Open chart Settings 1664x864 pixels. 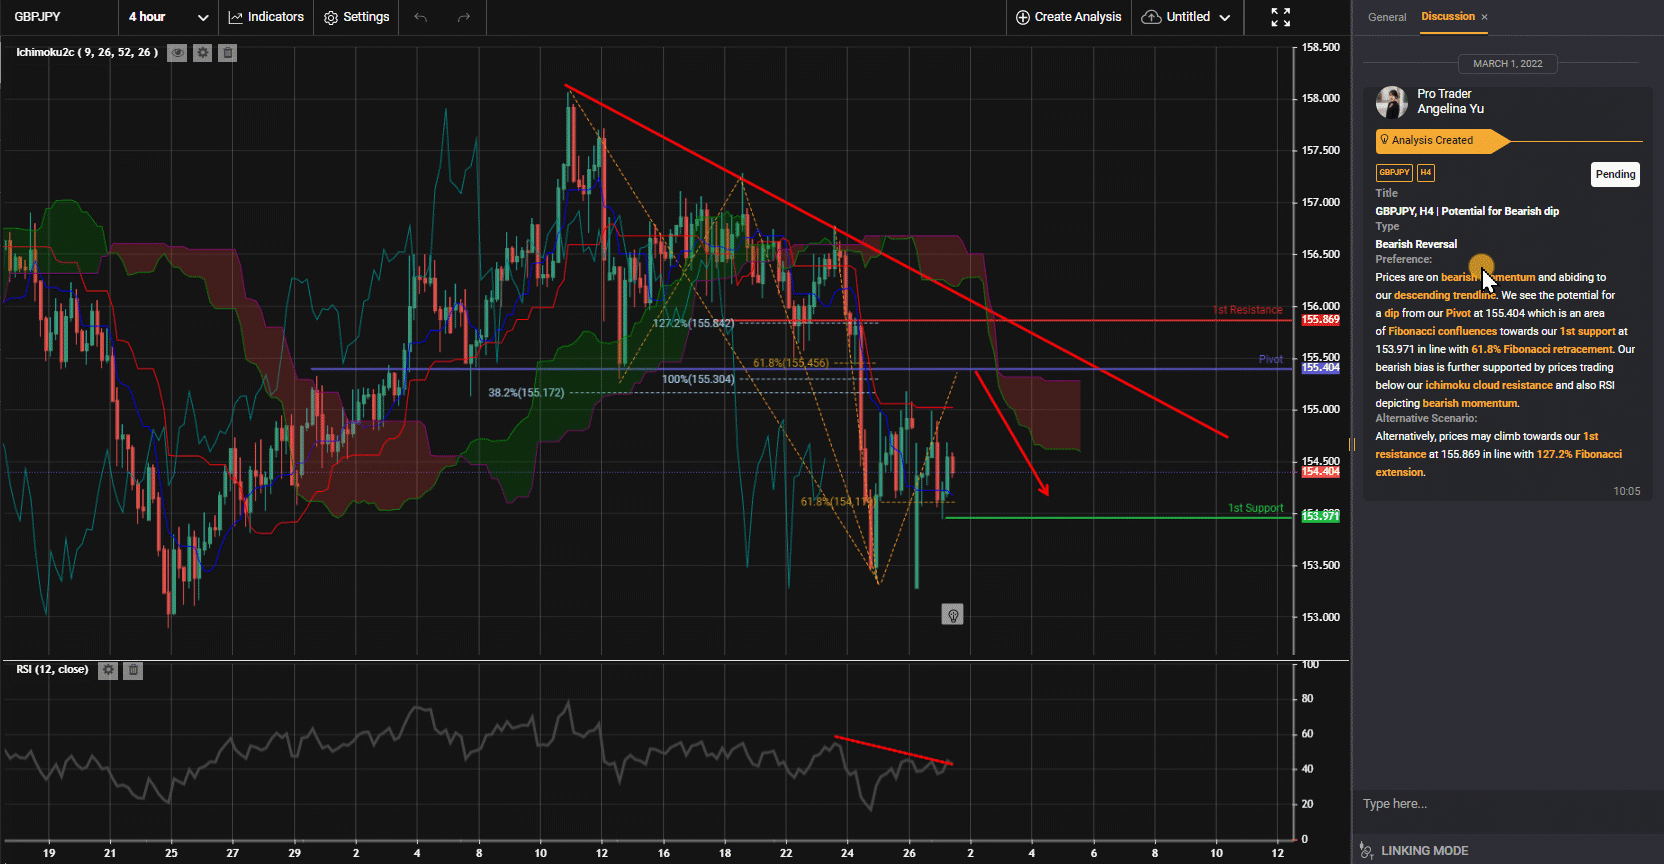(x=357, y=17)
